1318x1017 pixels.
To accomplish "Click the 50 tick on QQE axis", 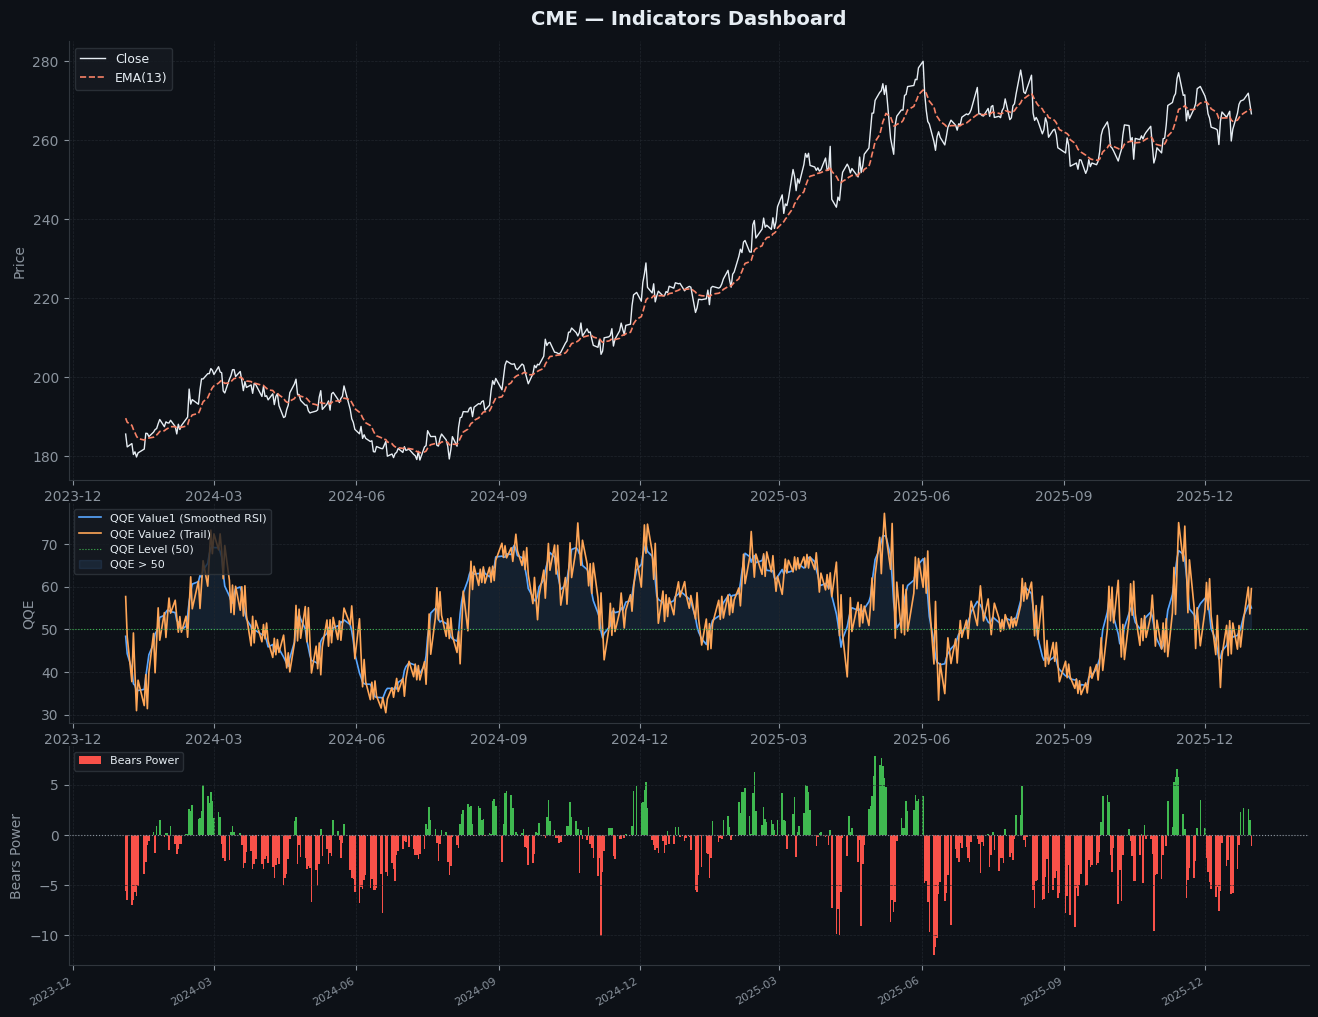I will coord(52,630).
